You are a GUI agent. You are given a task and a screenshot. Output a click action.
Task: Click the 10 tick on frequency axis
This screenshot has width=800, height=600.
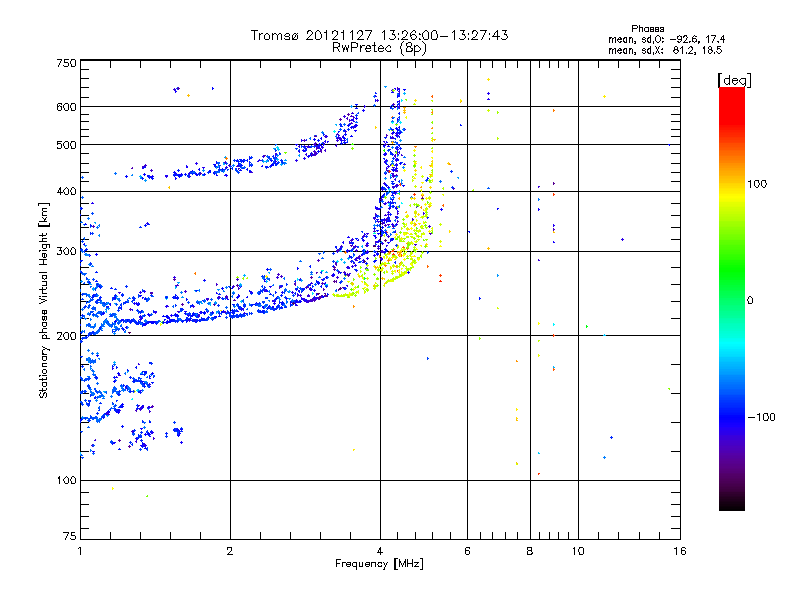click(577, 551)
